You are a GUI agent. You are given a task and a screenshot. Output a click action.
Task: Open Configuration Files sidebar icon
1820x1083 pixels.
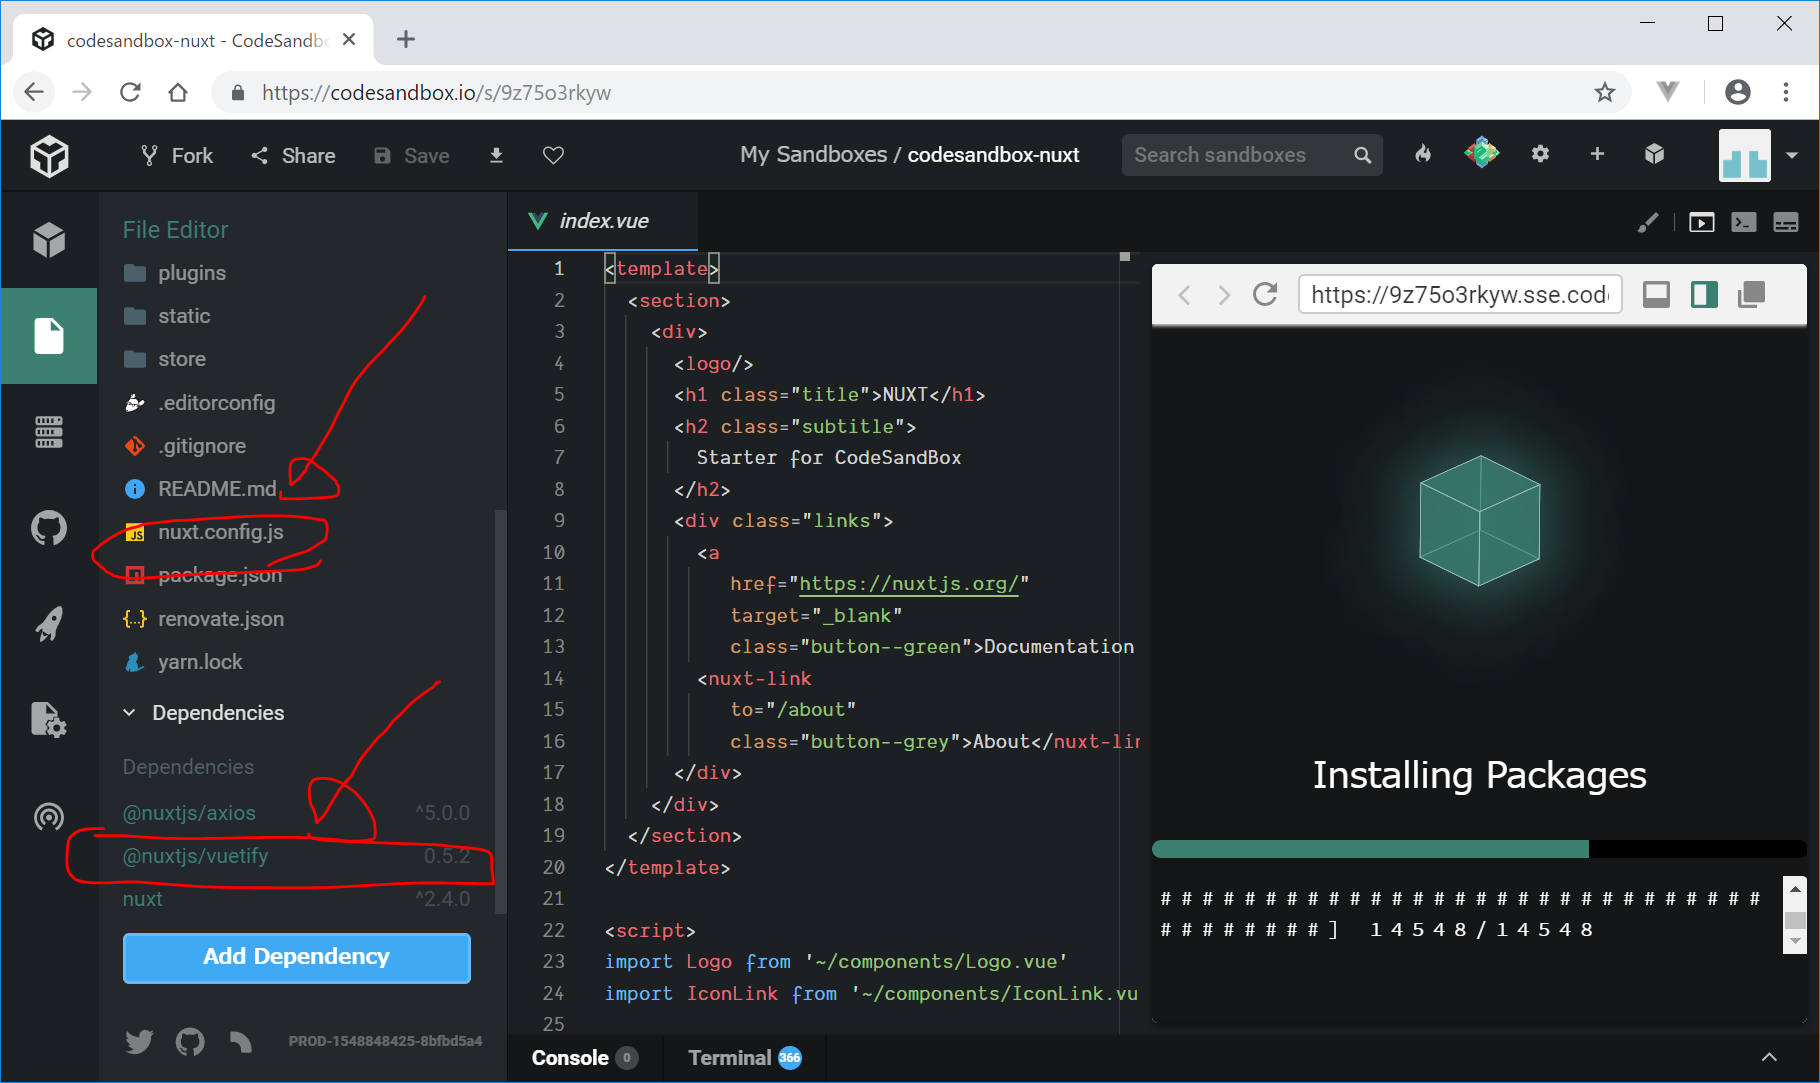(x=49, y=719)
